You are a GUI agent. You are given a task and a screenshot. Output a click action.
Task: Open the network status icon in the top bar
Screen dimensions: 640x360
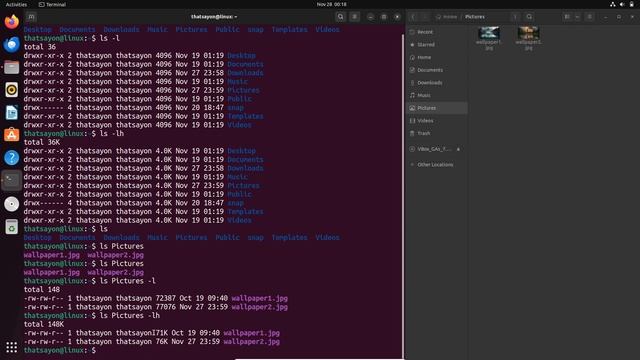(613, 4)
